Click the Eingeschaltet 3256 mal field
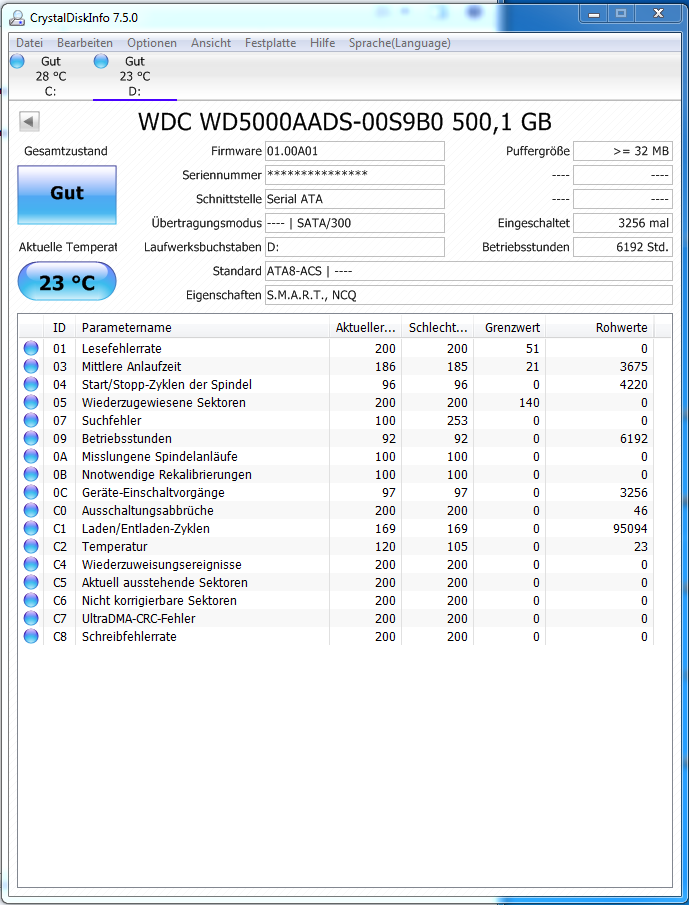This screenshot has height=905, width=689. (623, 223)
